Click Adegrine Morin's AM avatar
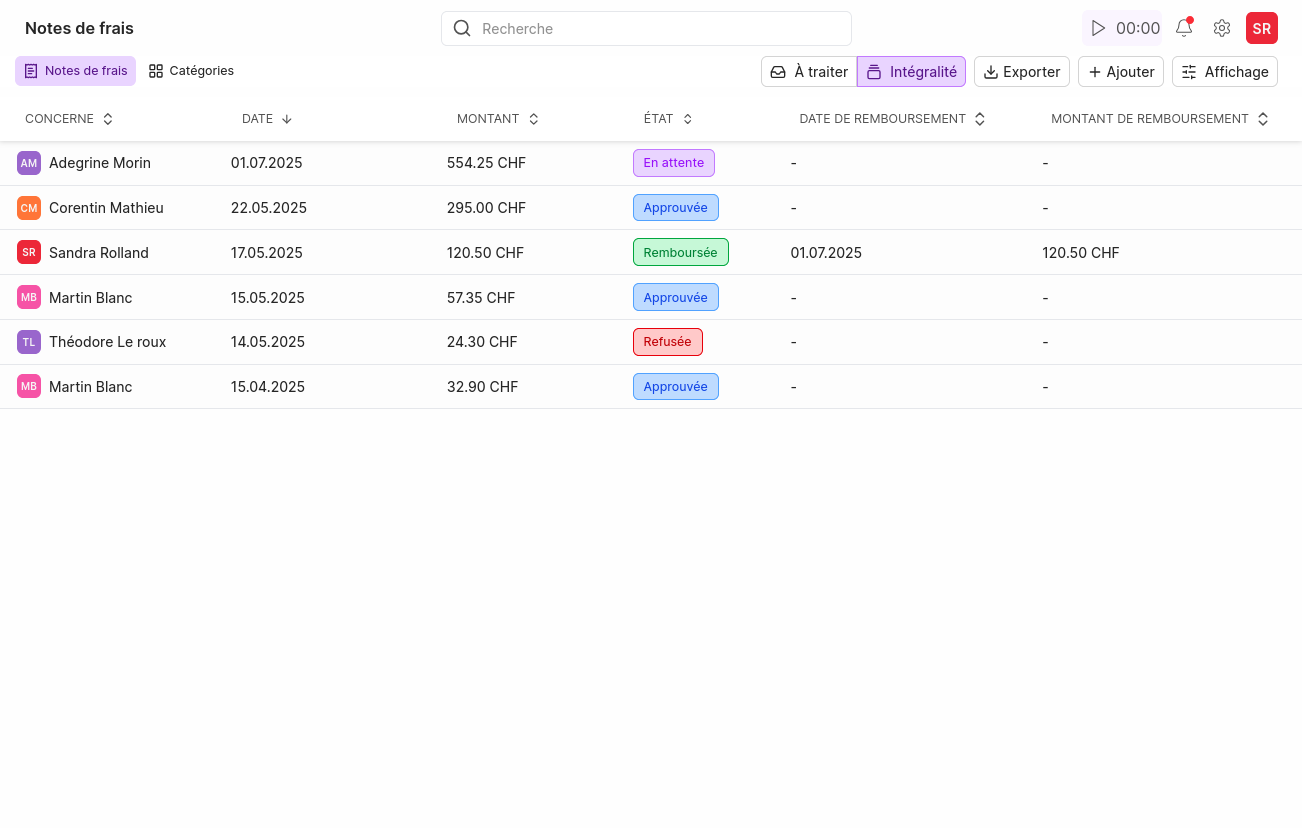Viewport: 1302px width, 828px height. [29, 163]
